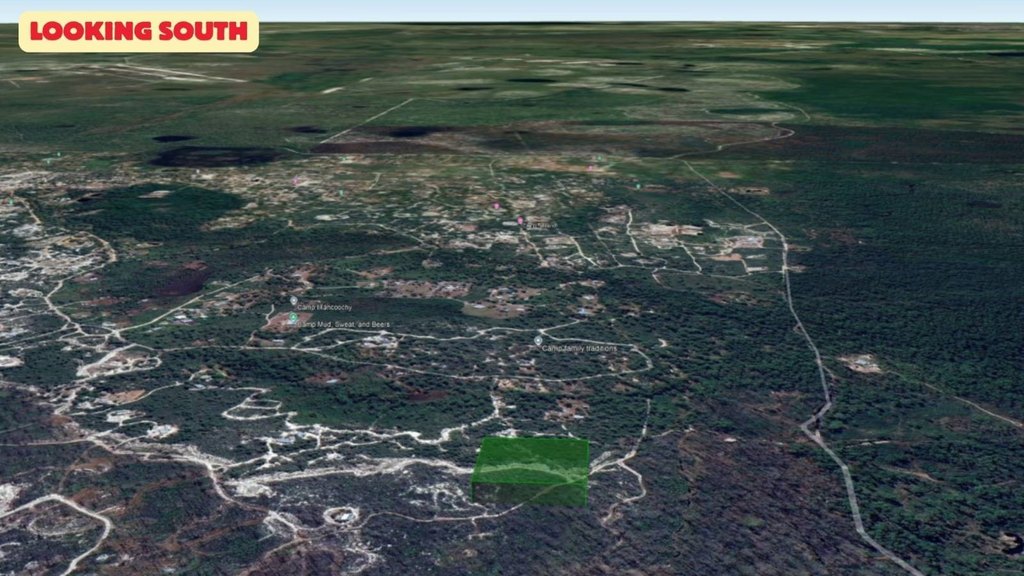Click the large dark pond near the horizon
1024x576 pixels.
click(x=215, y=157)
